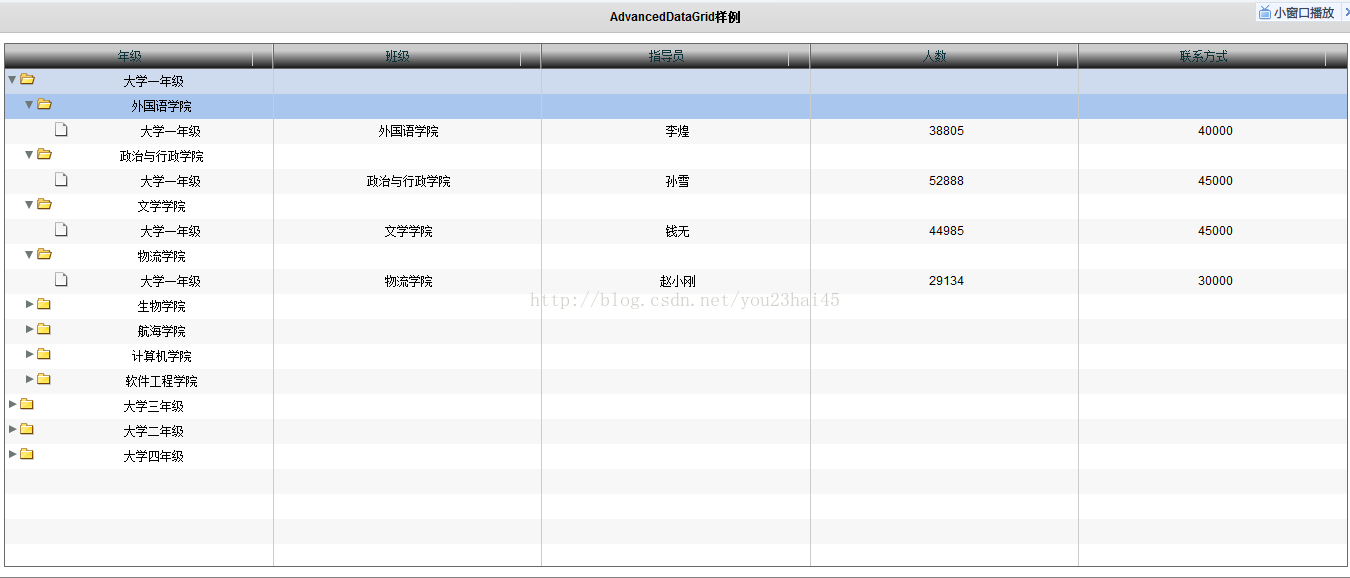Viewport: 1350px width, 578px height.
Task: Select the 政治与行政学院 folder row label
Action: 162,156
